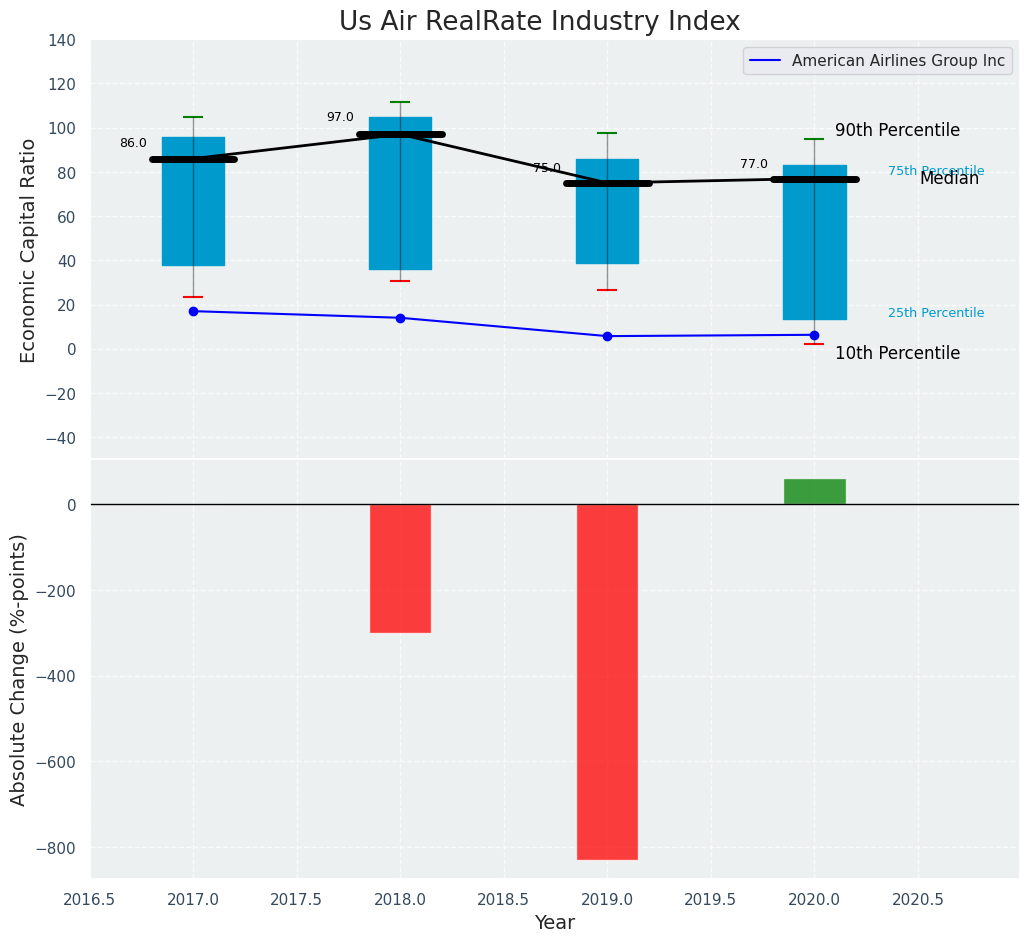Click American Airlines 2020 data point

[x=814, y=335]
